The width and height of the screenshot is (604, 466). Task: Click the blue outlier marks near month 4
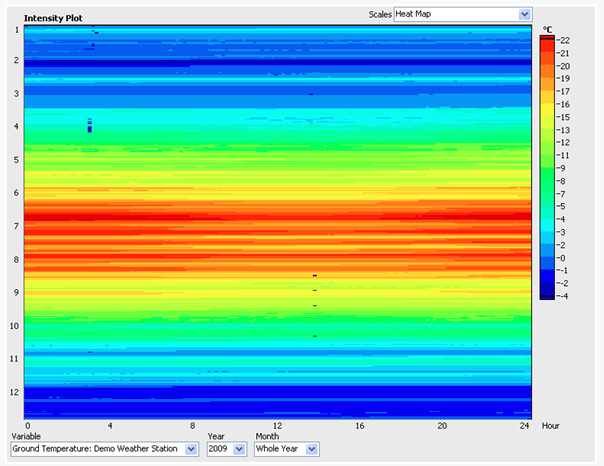click(x=90, y=125)
